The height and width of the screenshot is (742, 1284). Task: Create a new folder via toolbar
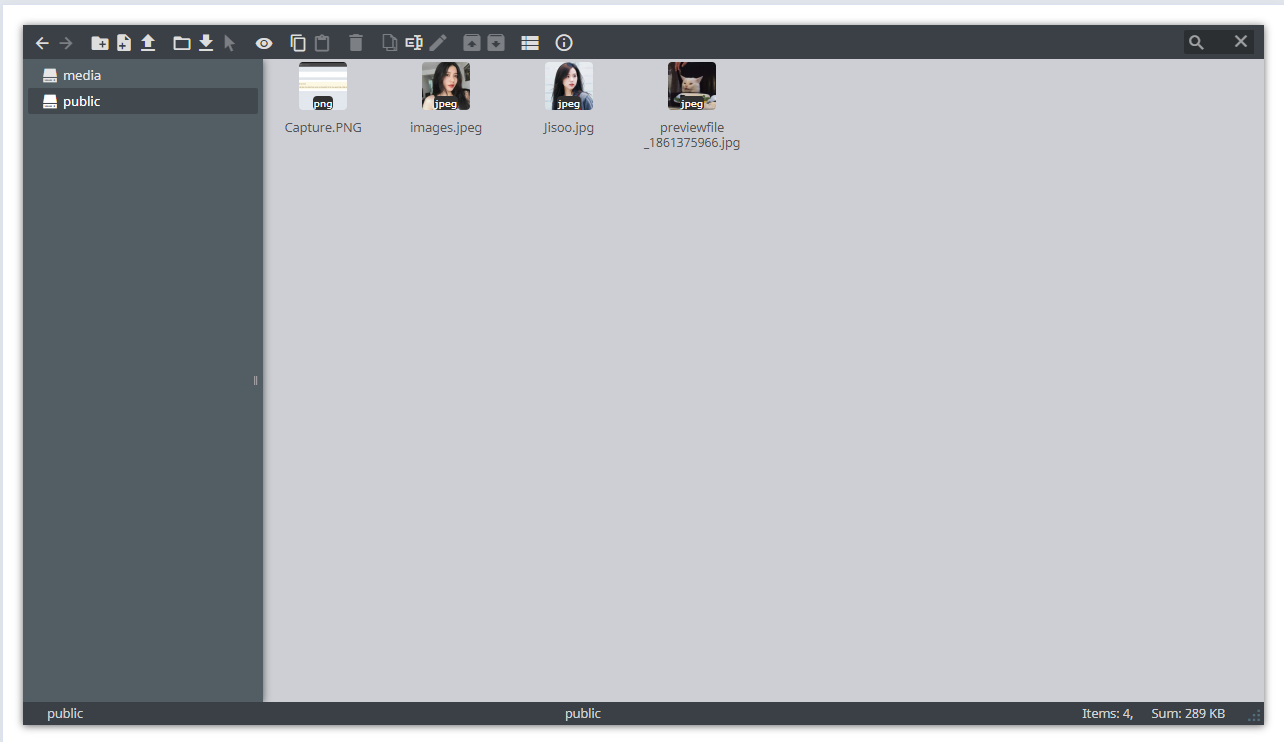[100, 43]
